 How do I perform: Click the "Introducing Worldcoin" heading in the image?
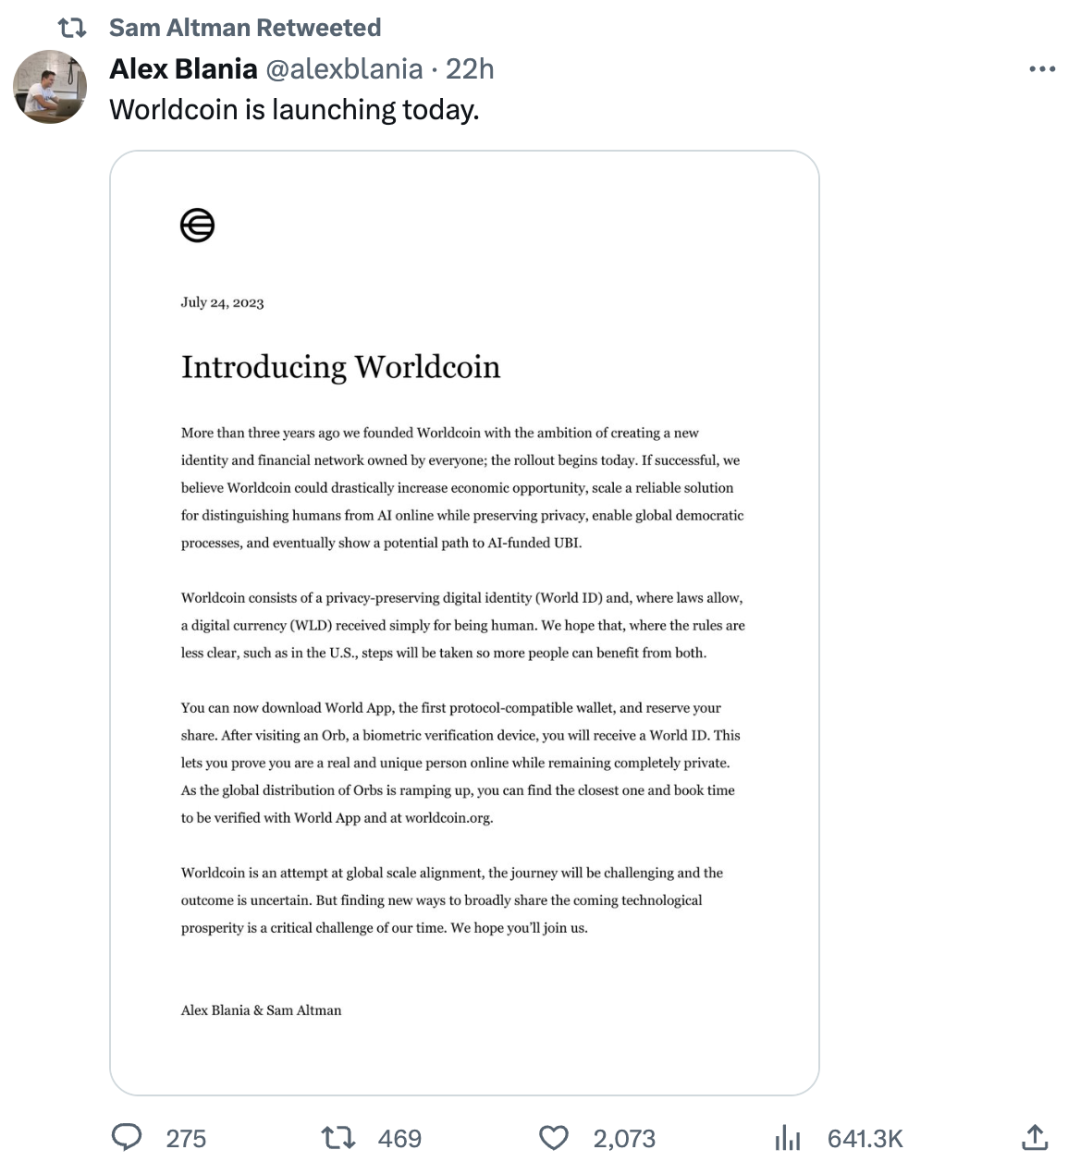coord(340,367)
